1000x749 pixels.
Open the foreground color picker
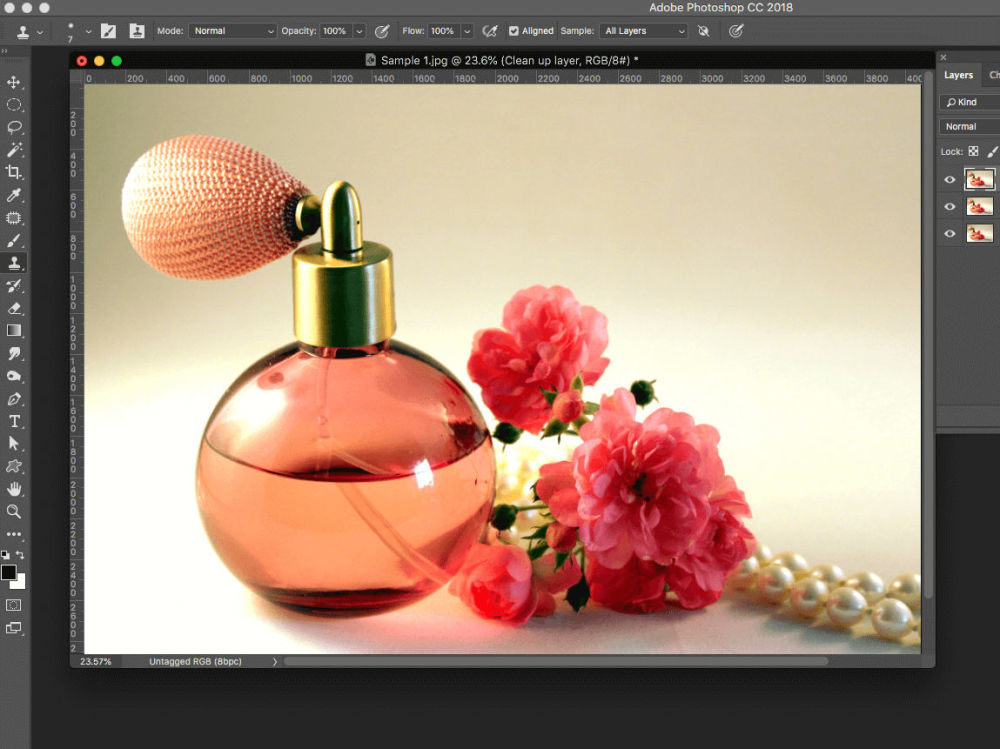(x=8, y=572)
